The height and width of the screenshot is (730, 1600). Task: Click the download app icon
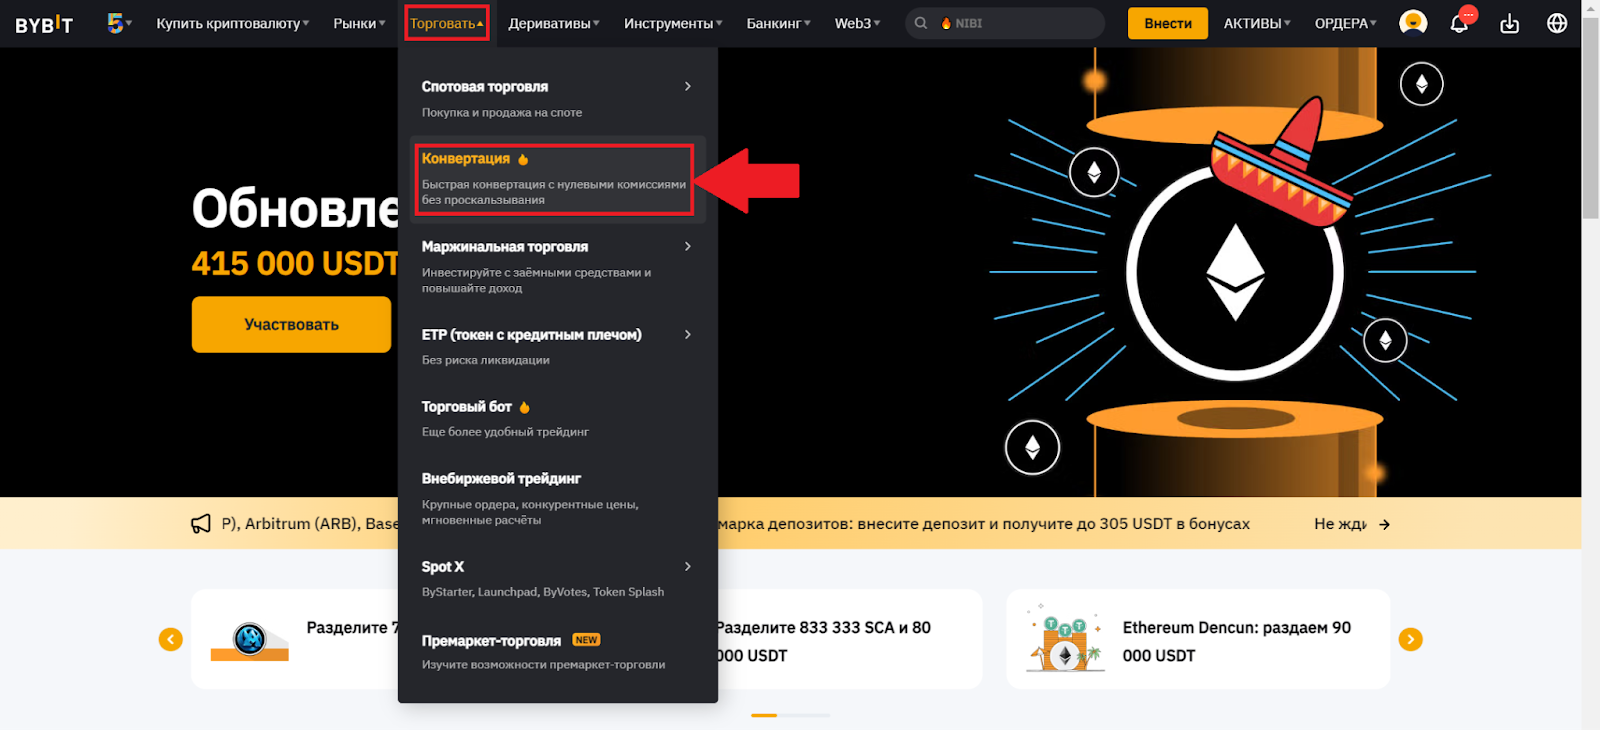coord(1510,23)
